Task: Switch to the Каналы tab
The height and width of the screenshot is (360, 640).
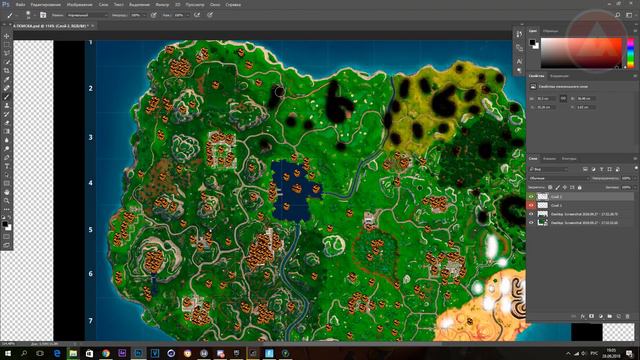Action: [x=549, y=158]
